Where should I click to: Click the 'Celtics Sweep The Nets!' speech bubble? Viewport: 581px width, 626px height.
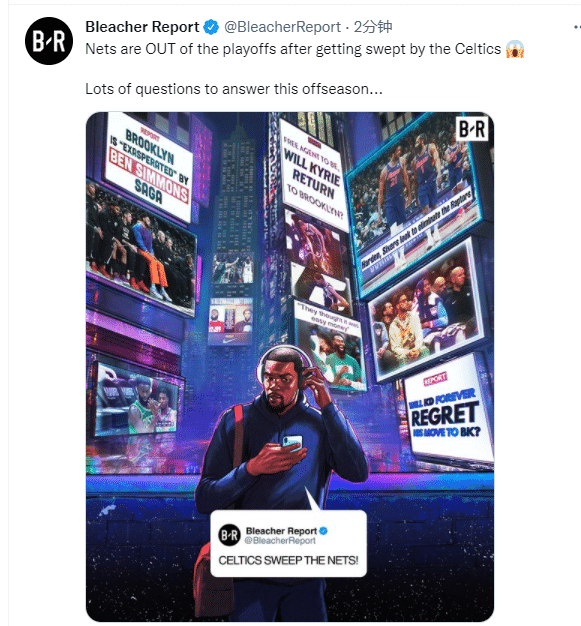coord(288,543)
